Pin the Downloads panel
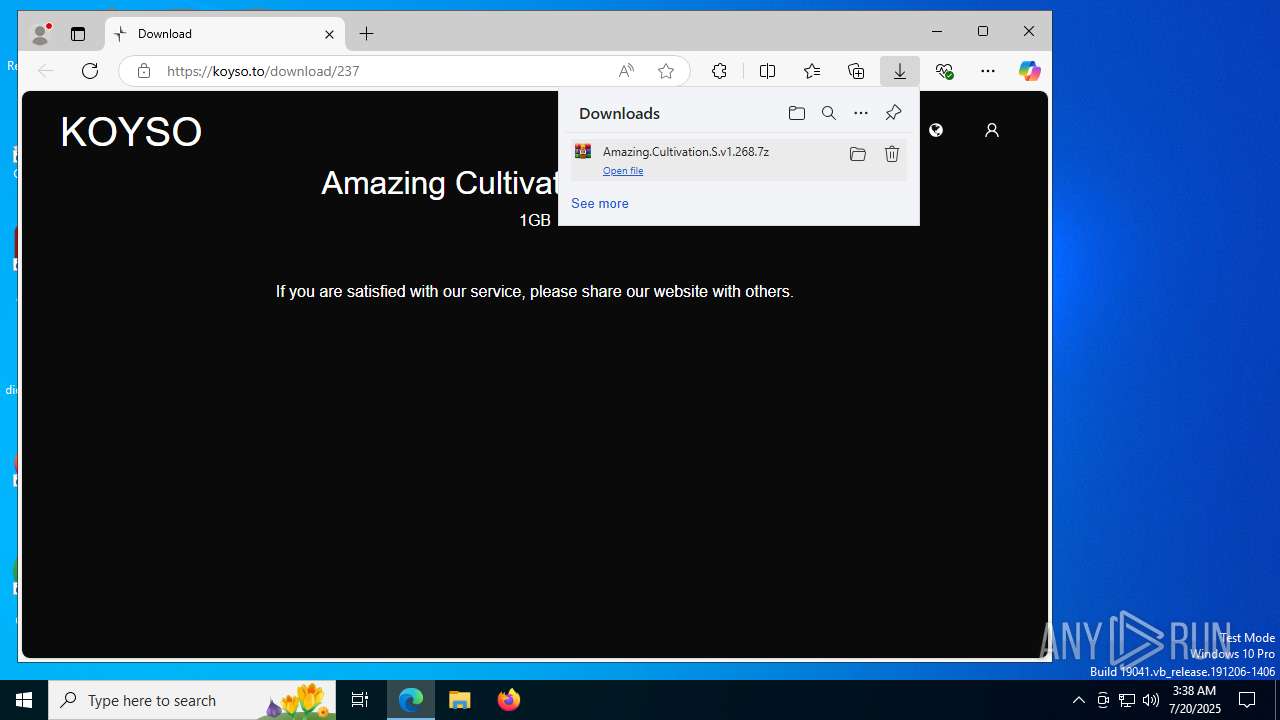This screenshot has width=1280, height=720. (893, 113)
